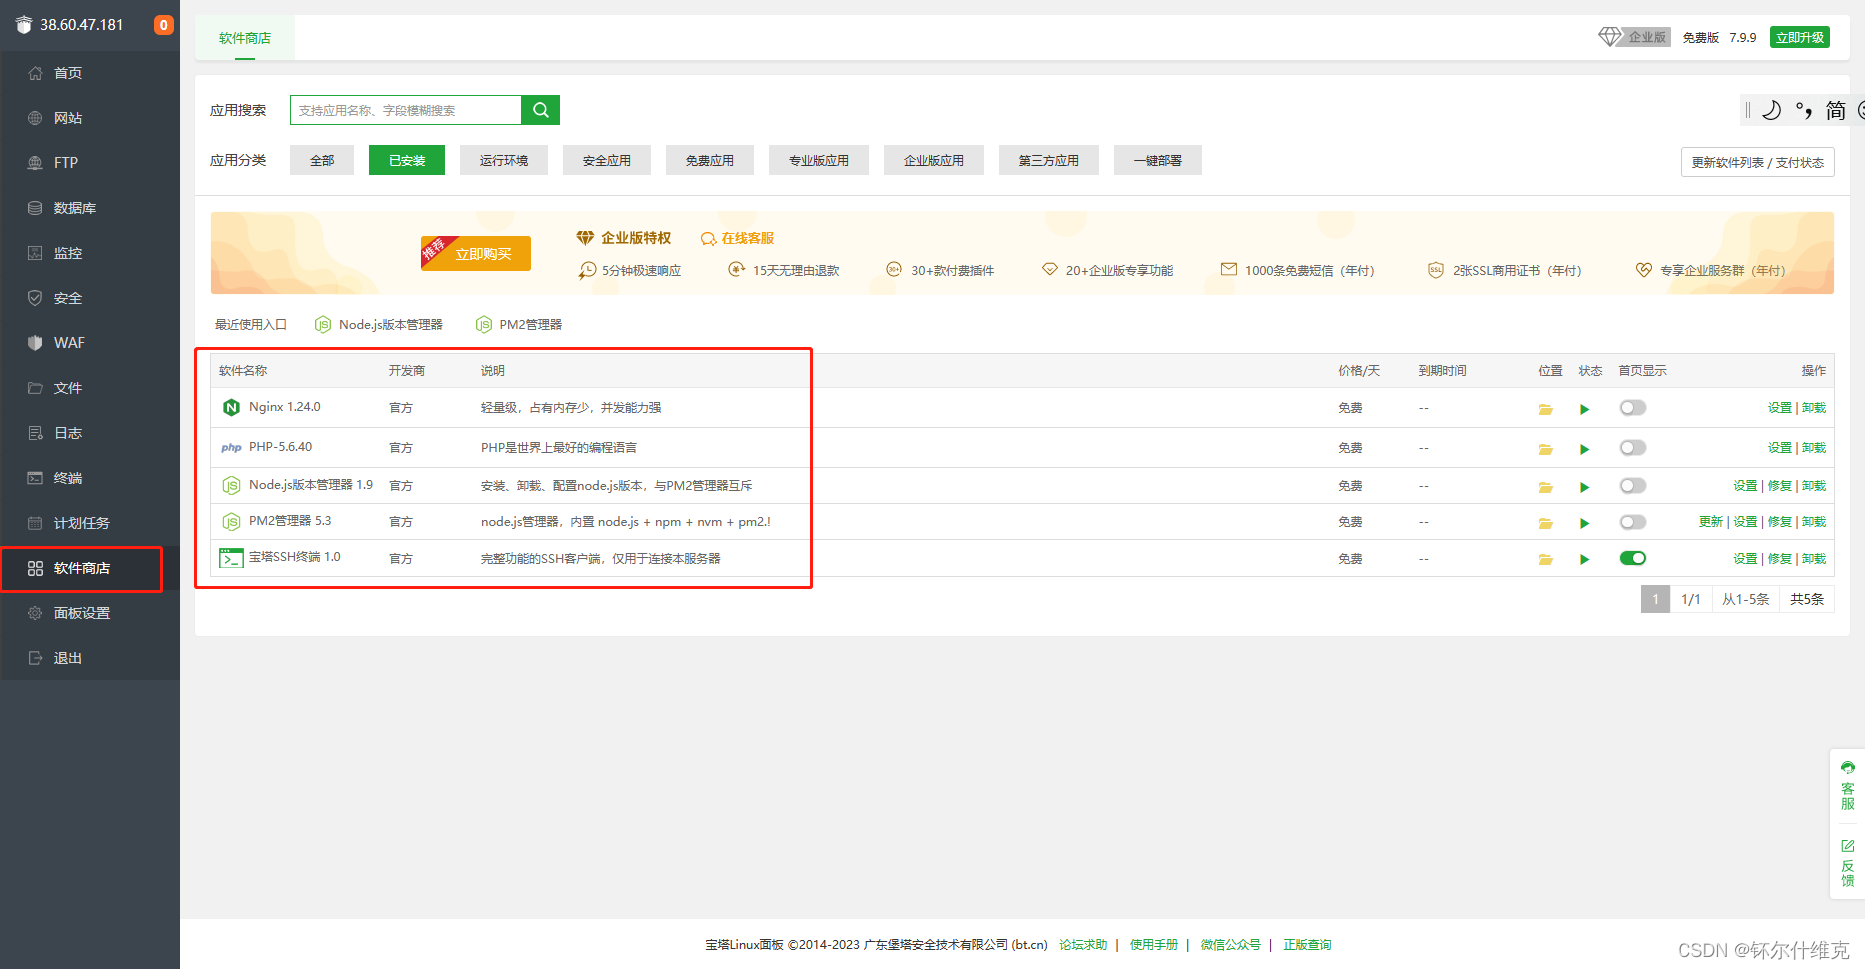Filter by 第三方应用 category
The image size is (1865, 969).
click(1049, 160)
